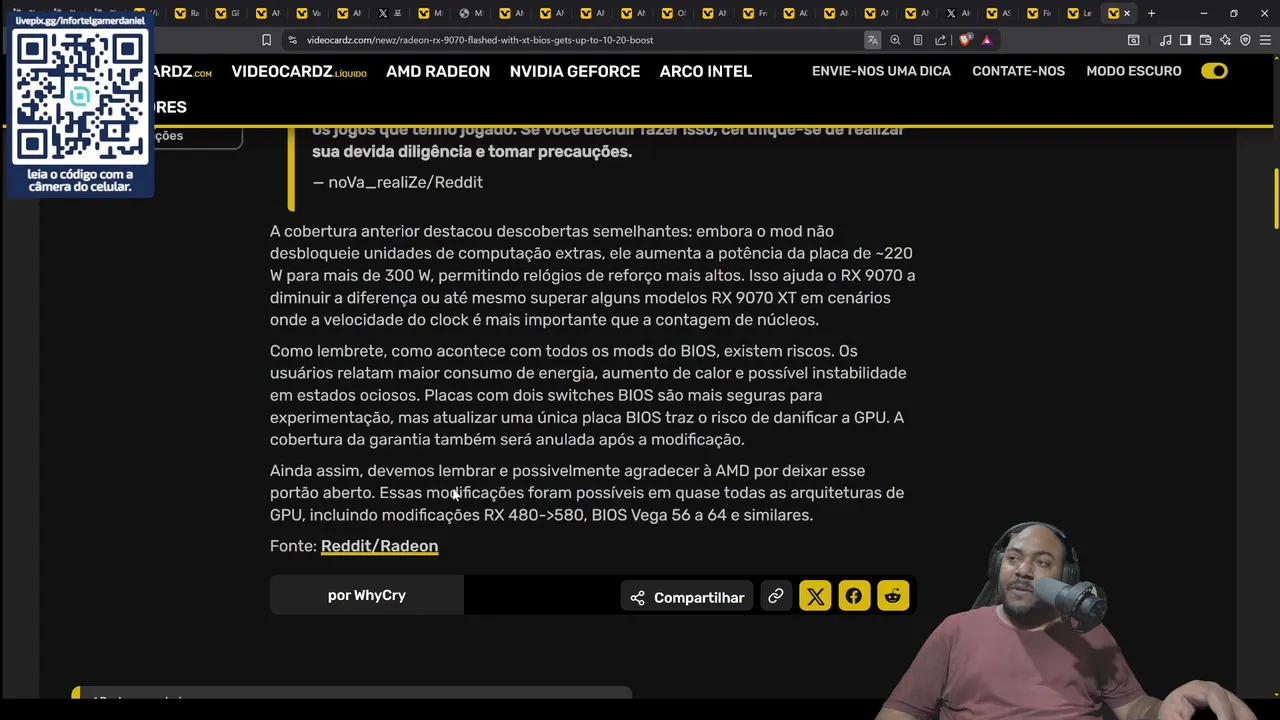Click the tab search icon in toolbar
The height and width of the screenshot is (720, 1280).
tap(1133, 40)
